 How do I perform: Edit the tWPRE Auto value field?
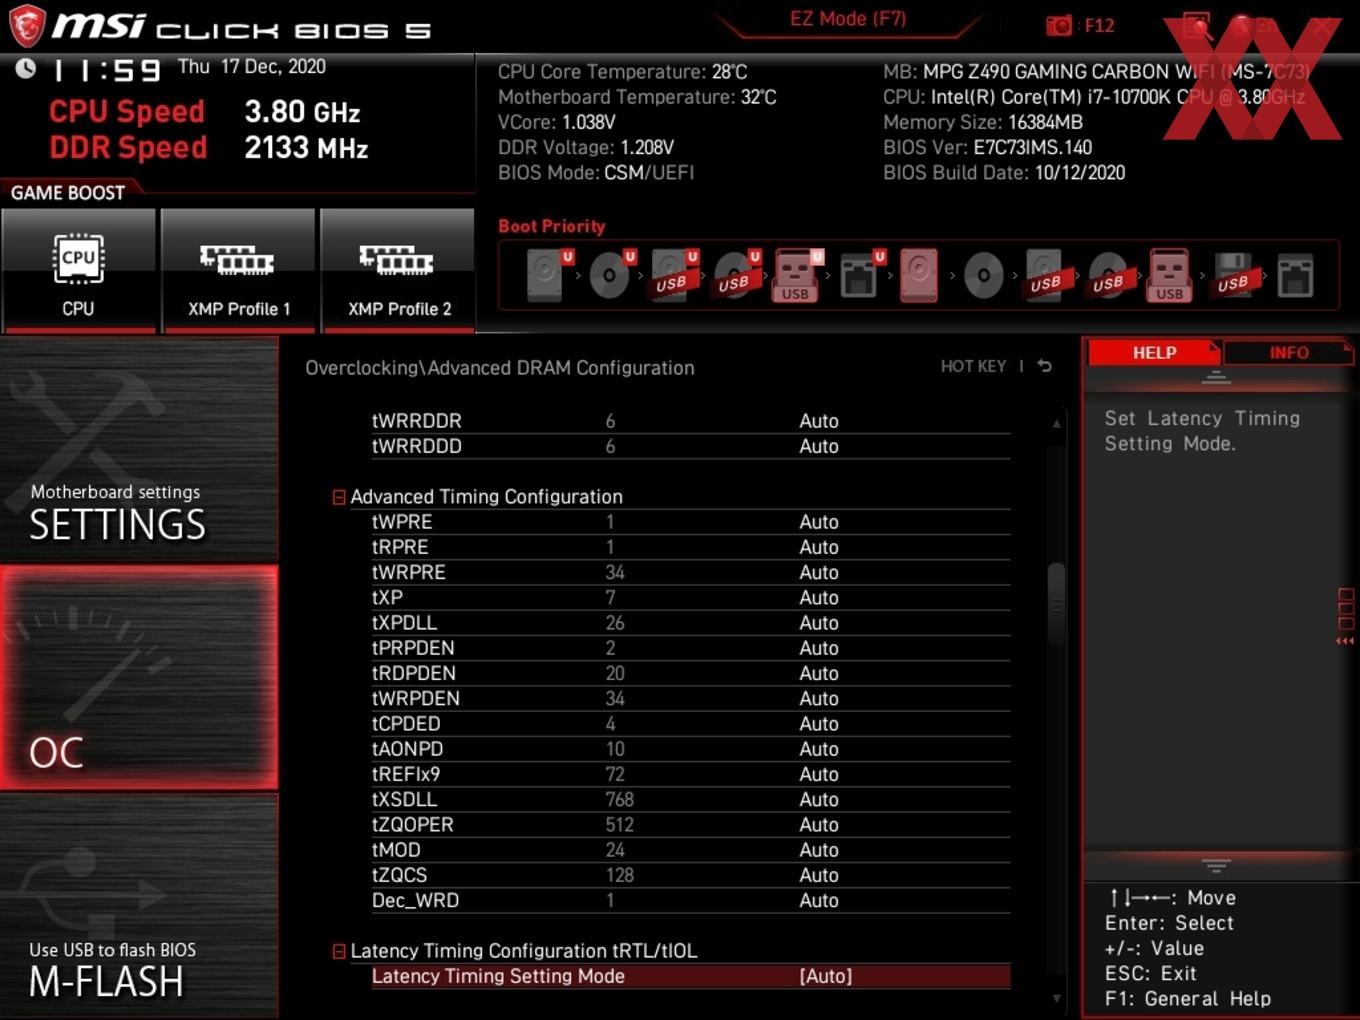click(819, 522)
